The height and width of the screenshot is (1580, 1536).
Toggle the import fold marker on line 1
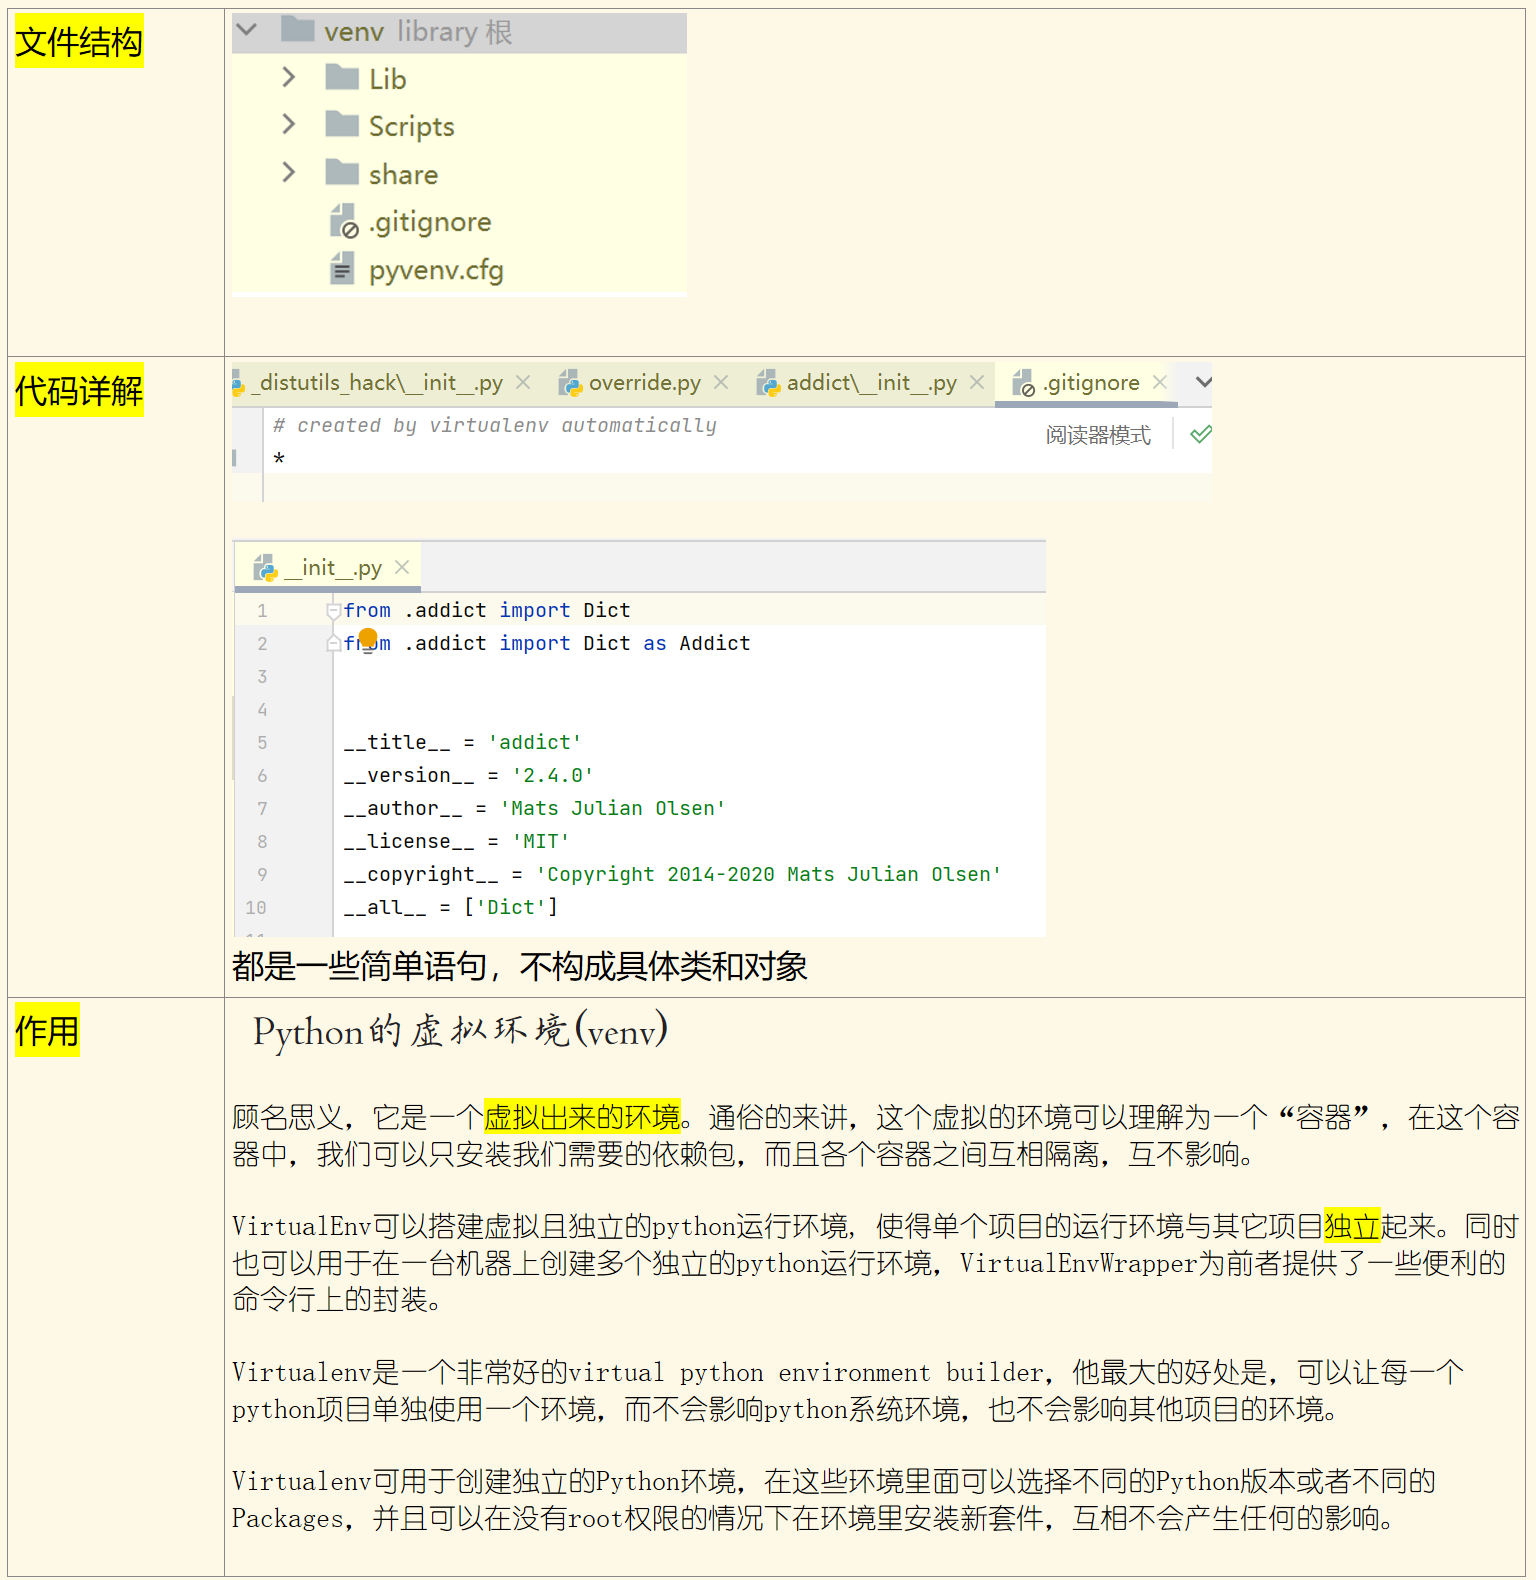(334, 610)
